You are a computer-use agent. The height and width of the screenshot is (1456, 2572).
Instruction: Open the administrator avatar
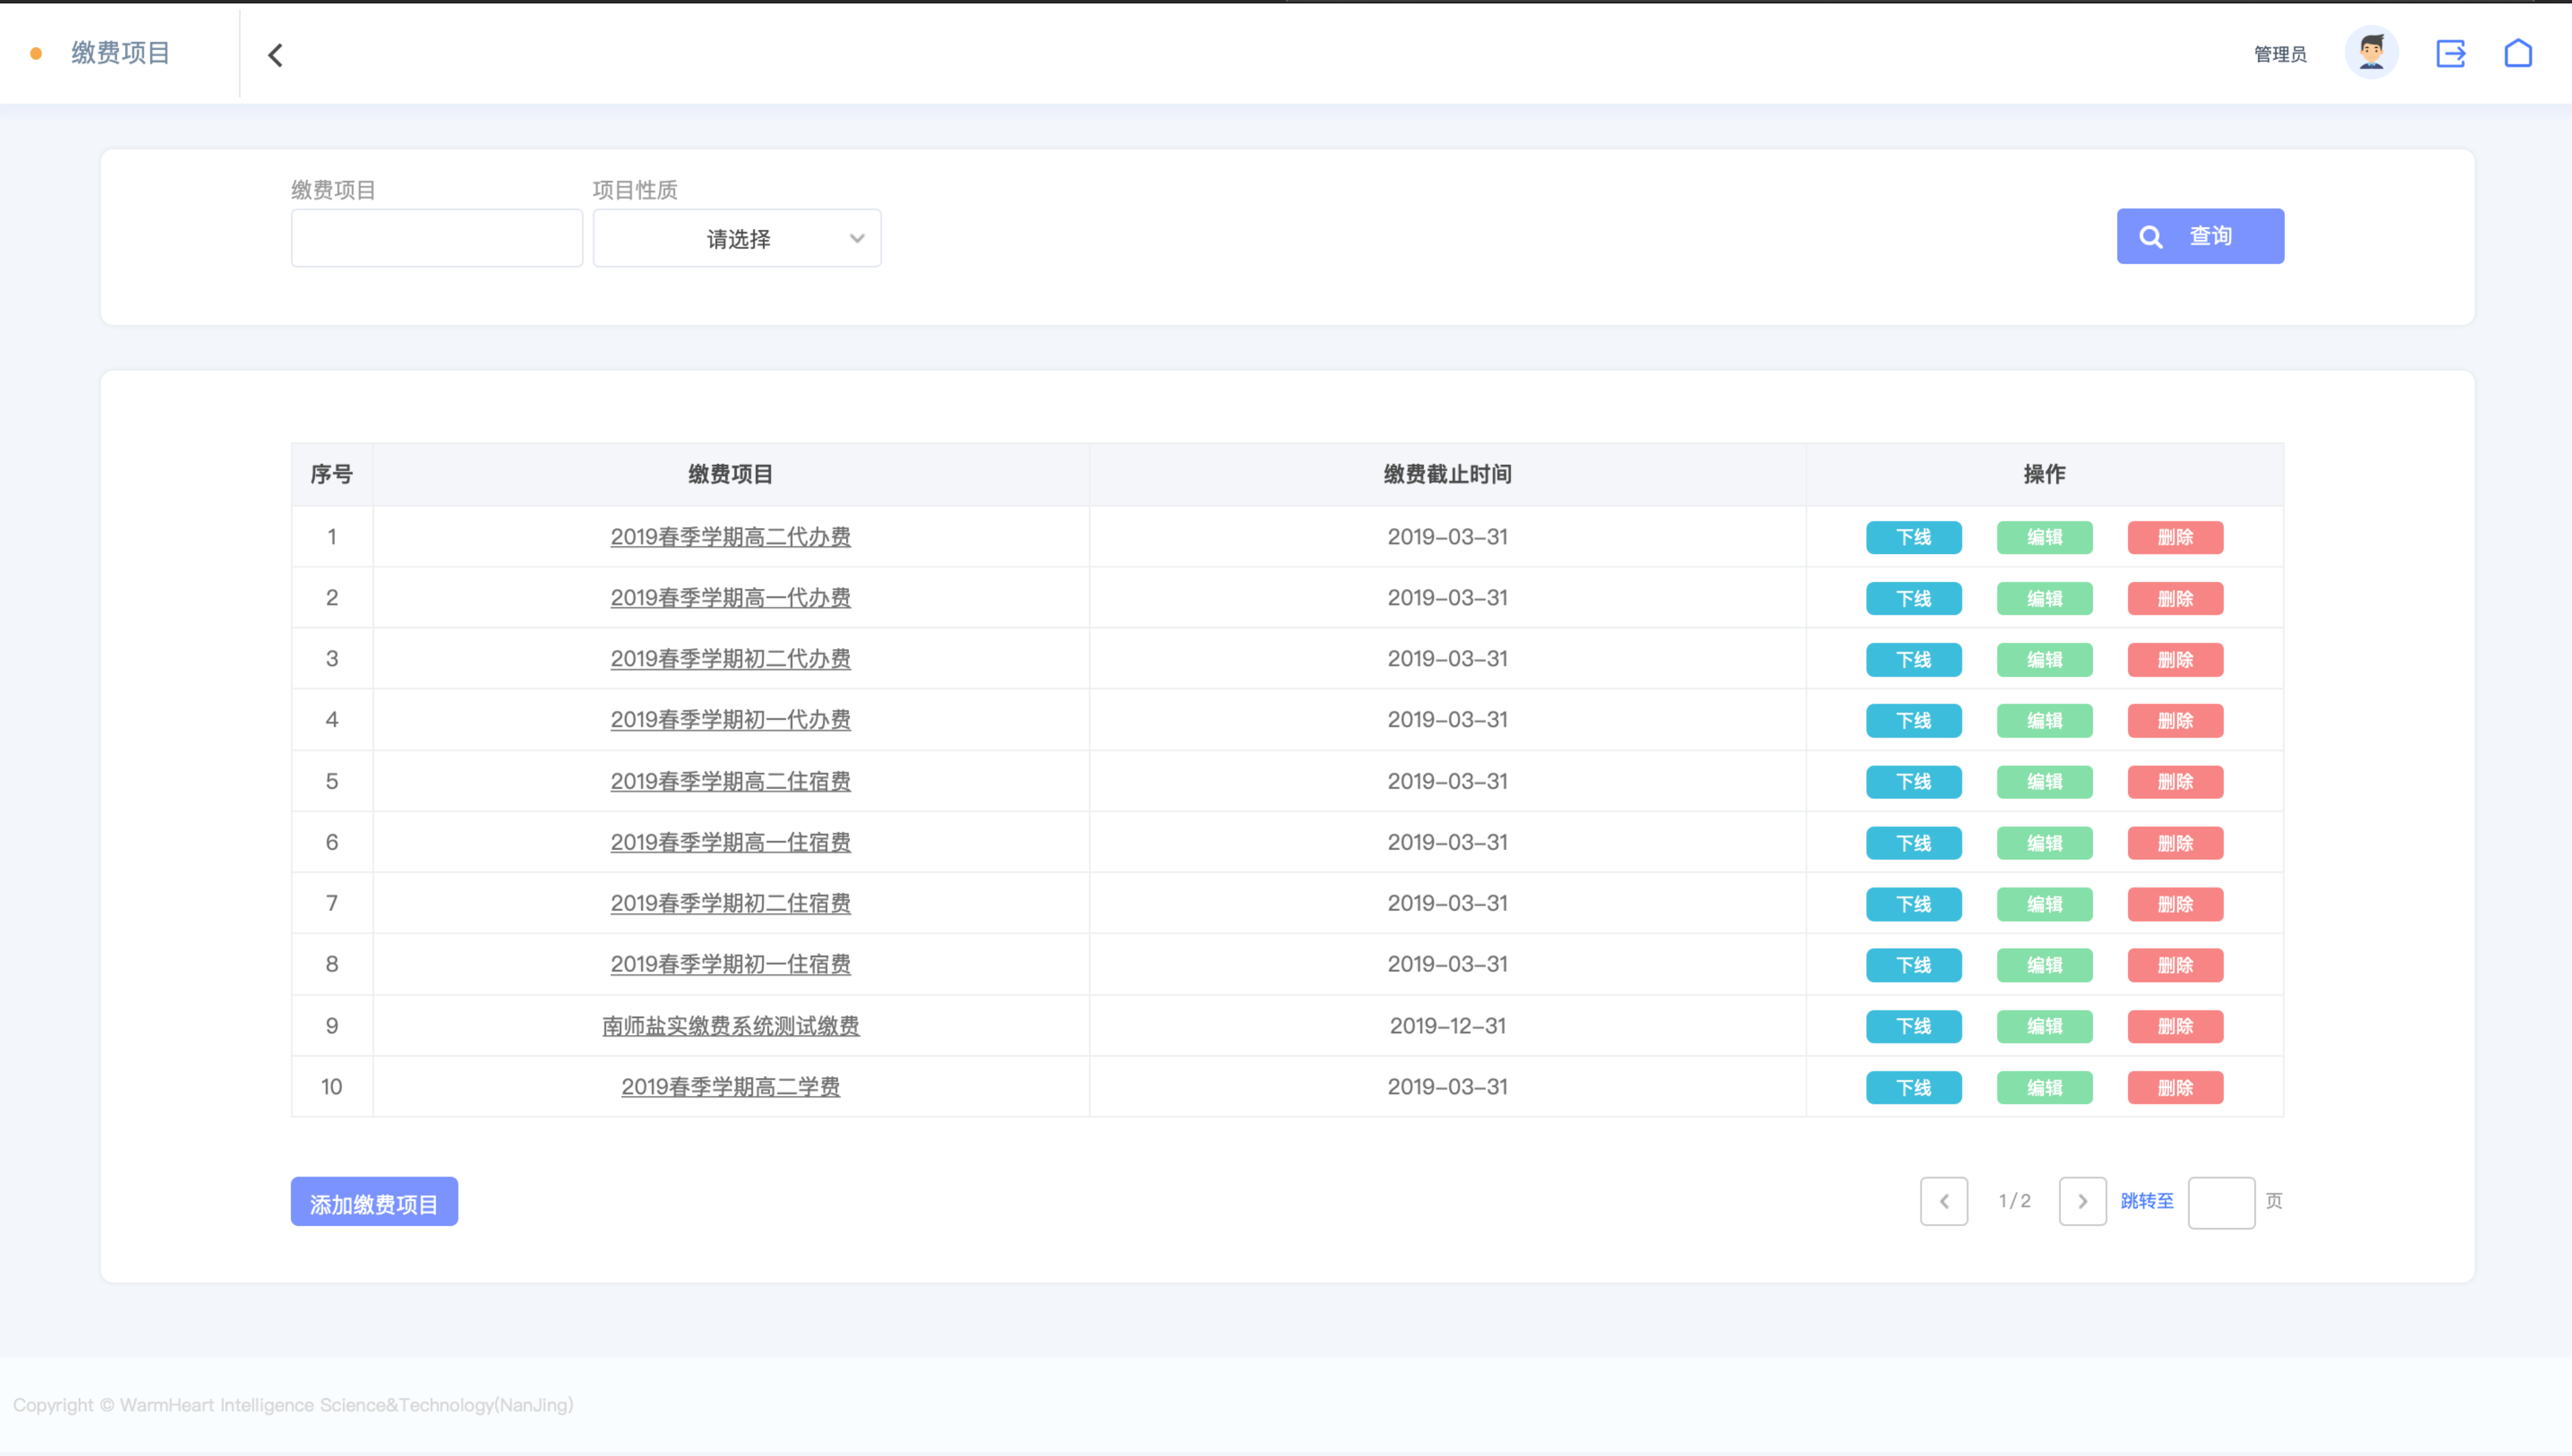point(2371,53)
